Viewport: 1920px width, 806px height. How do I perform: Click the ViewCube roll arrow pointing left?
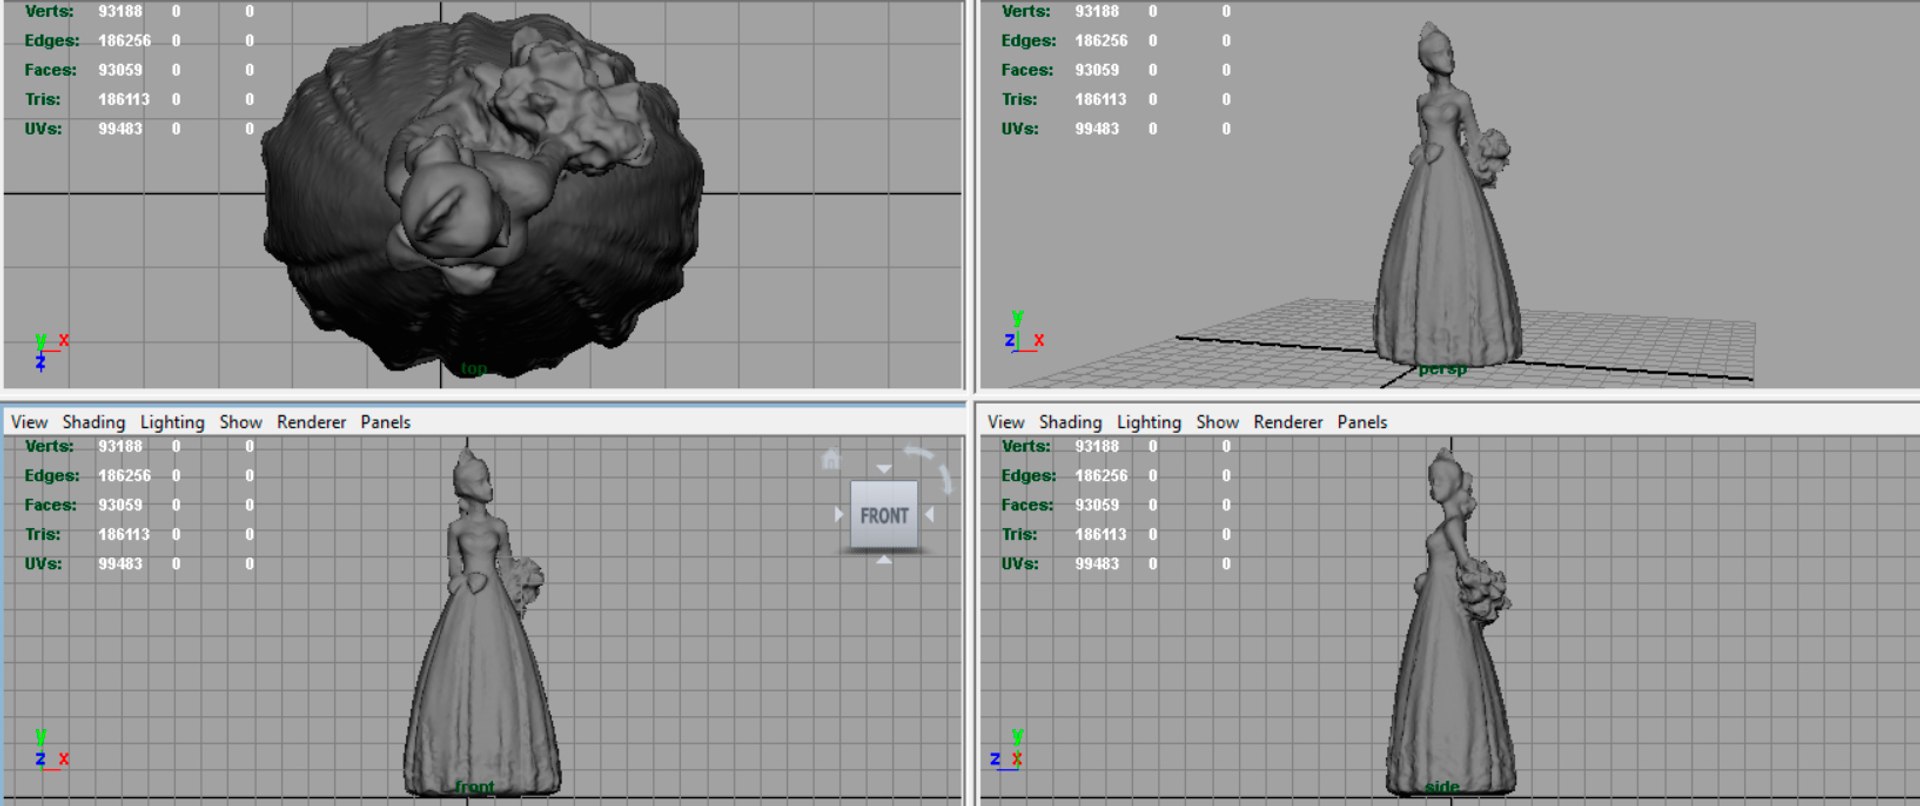[918, 452]
